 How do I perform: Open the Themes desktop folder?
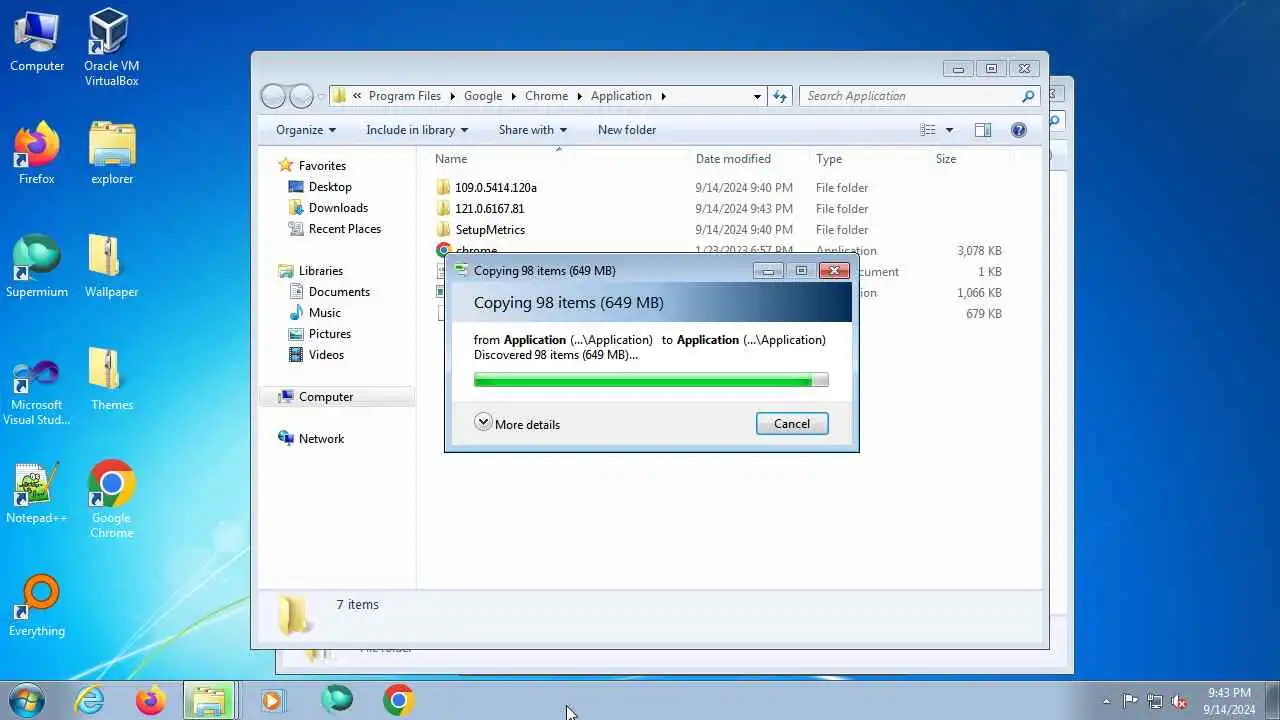(111, 379)
